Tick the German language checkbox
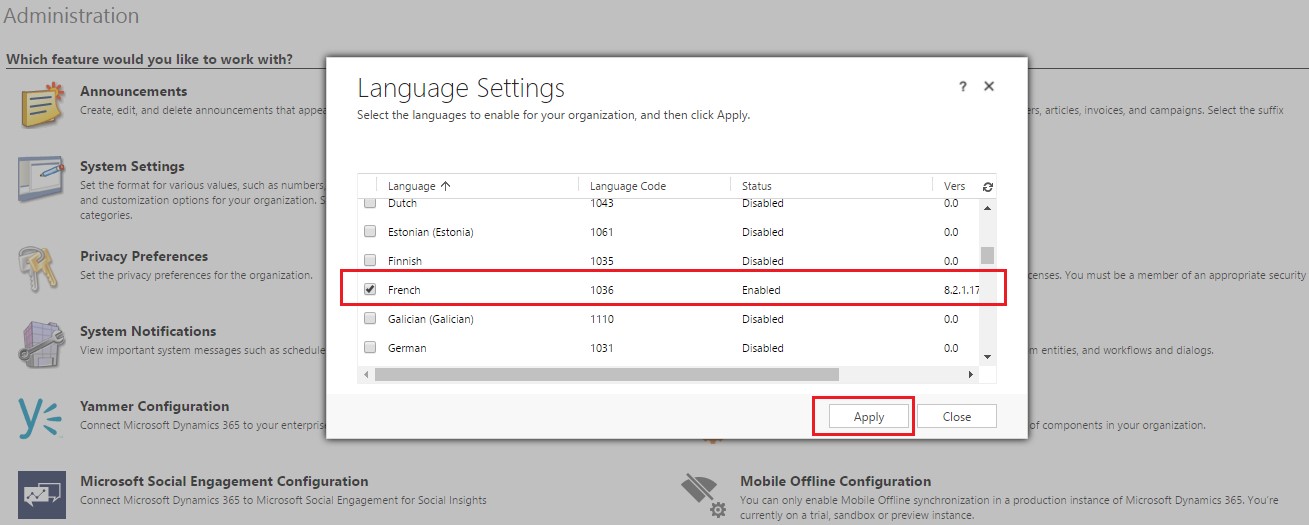The image size is (1309, 525). point(370,348)
